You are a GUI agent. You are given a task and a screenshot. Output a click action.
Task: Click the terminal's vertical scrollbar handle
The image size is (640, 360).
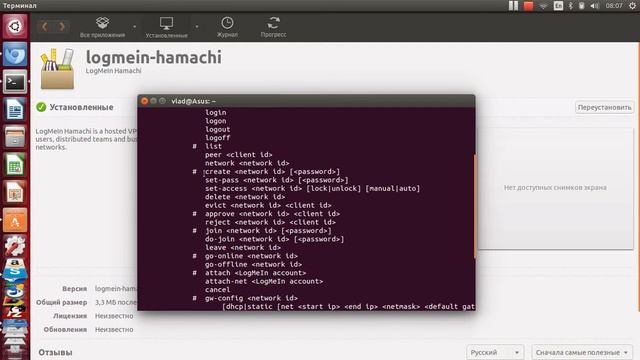(x=474, y=206)
